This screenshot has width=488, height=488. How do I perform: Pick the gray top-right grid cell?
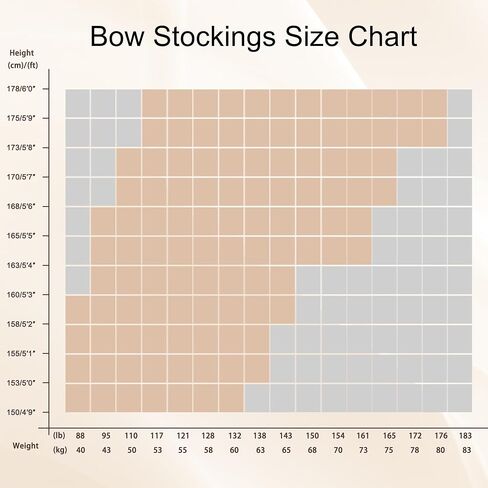point(460,103)
